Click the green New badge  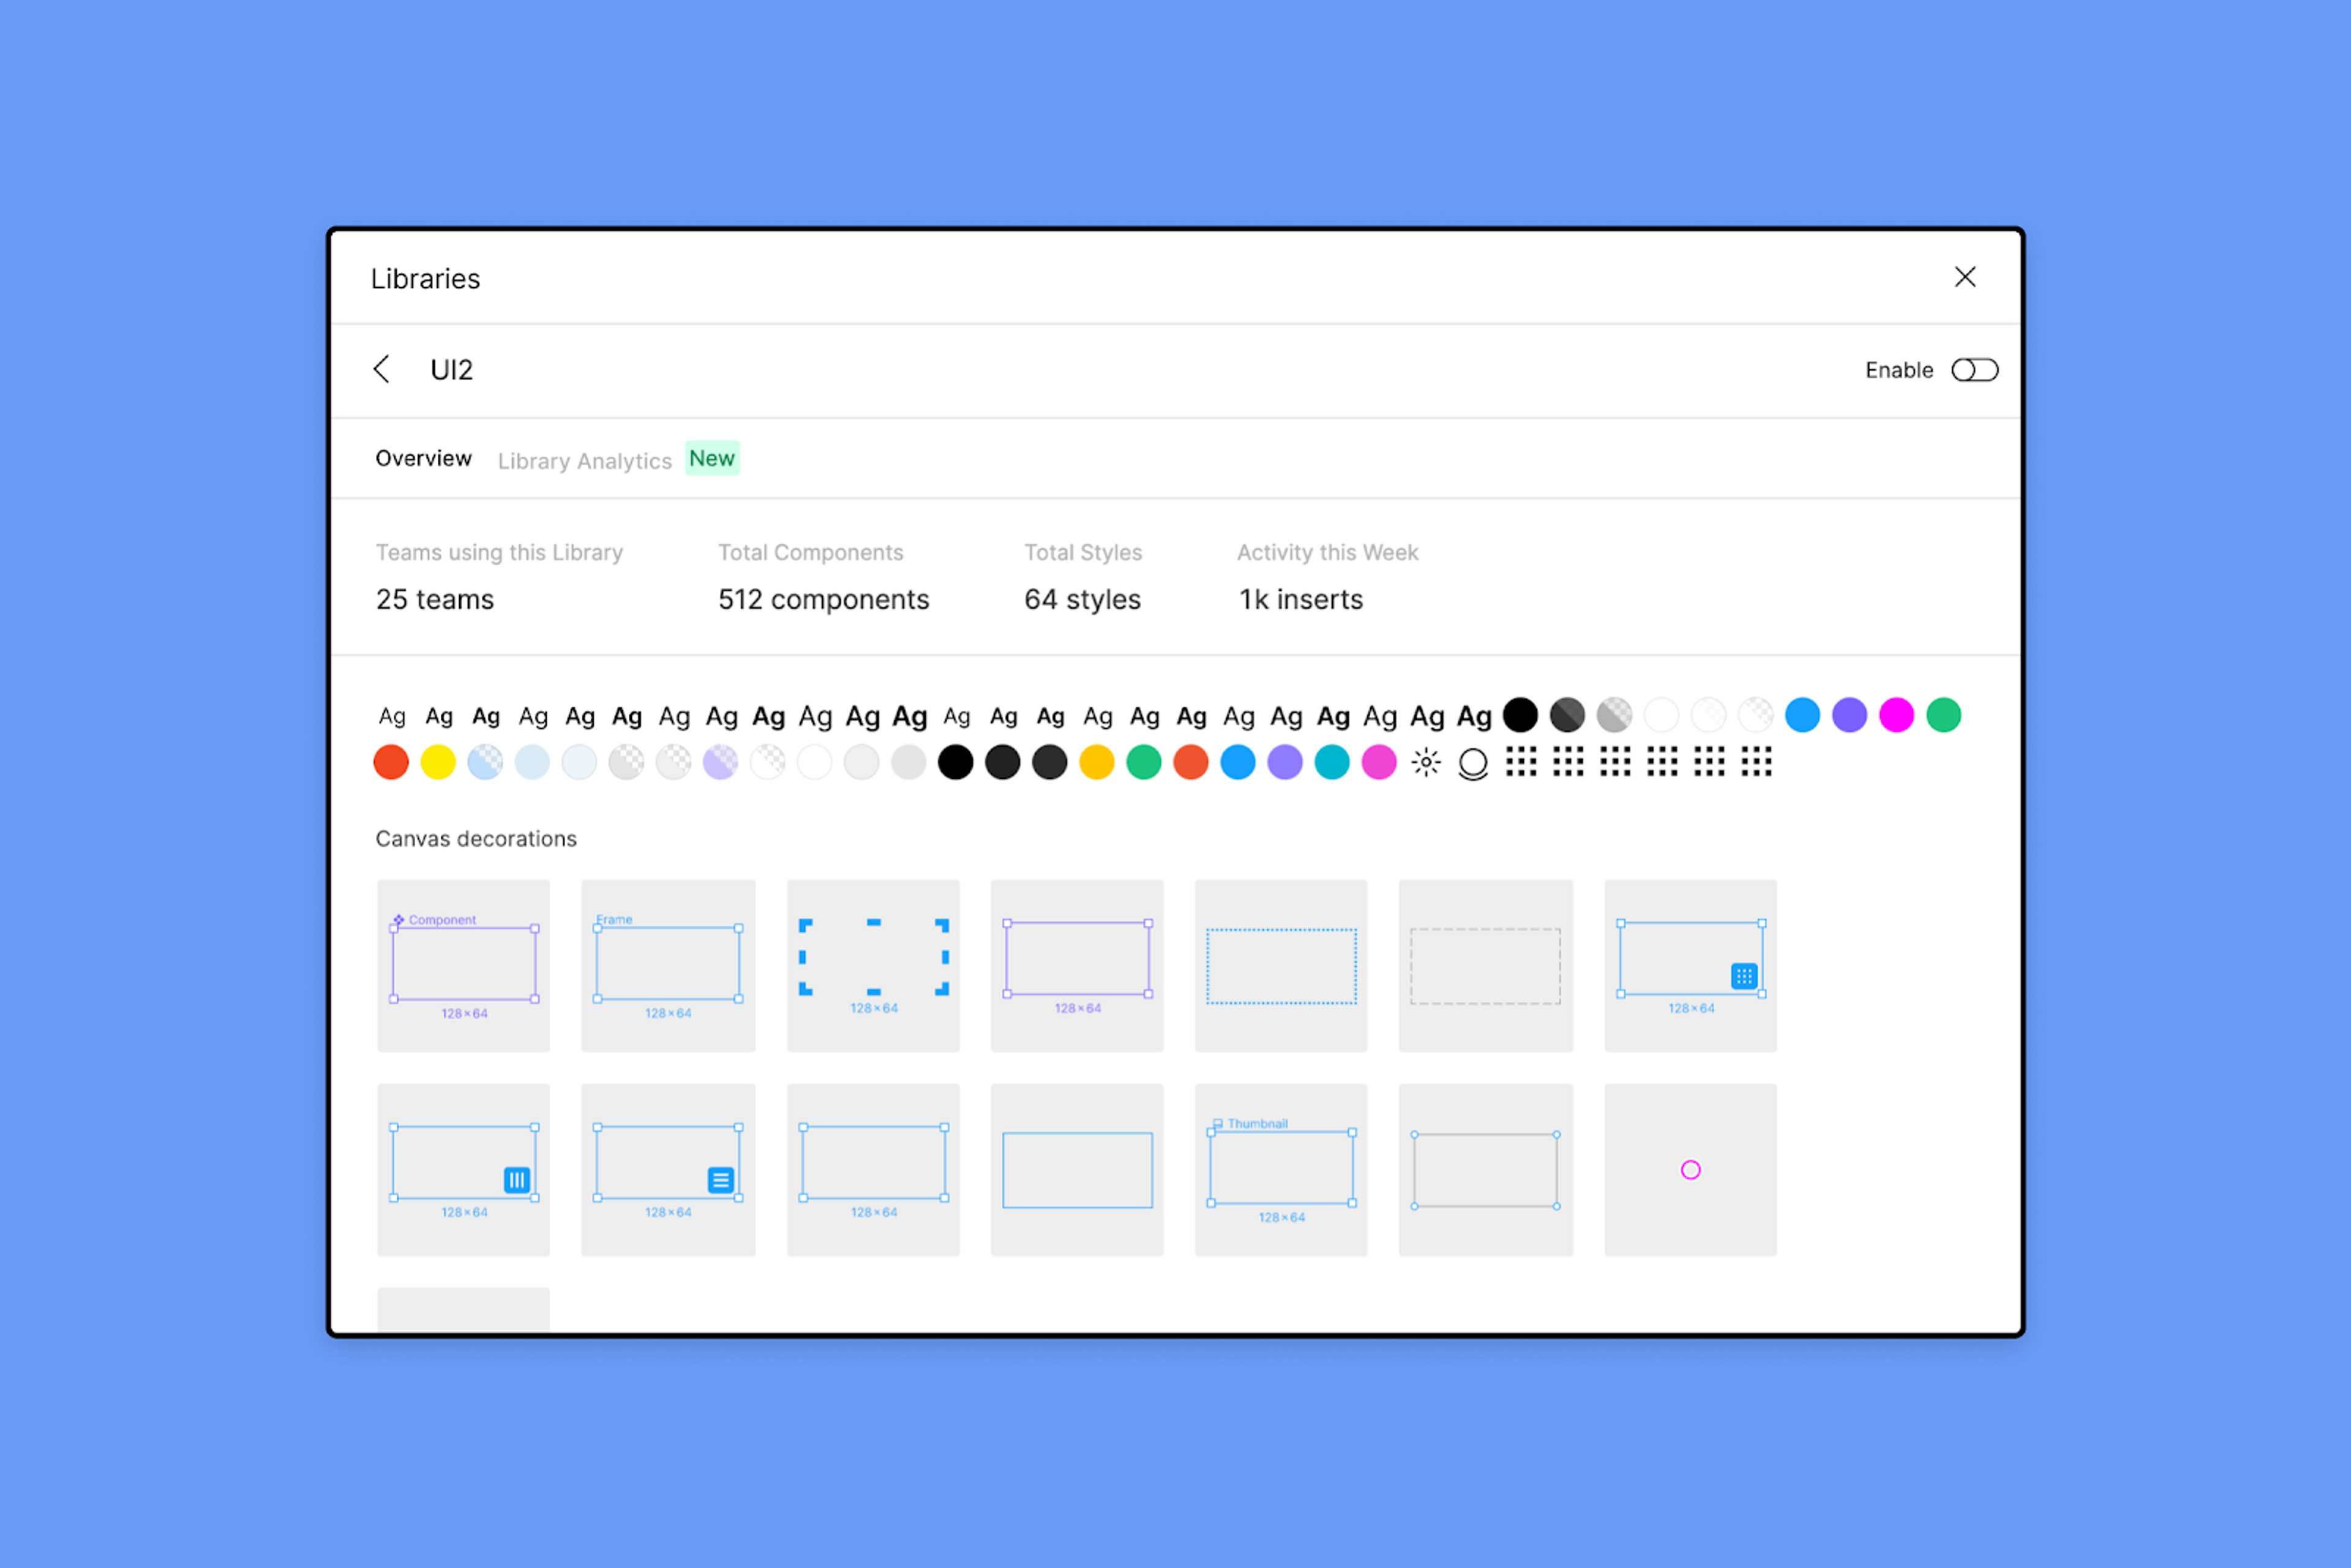point(711,458)
